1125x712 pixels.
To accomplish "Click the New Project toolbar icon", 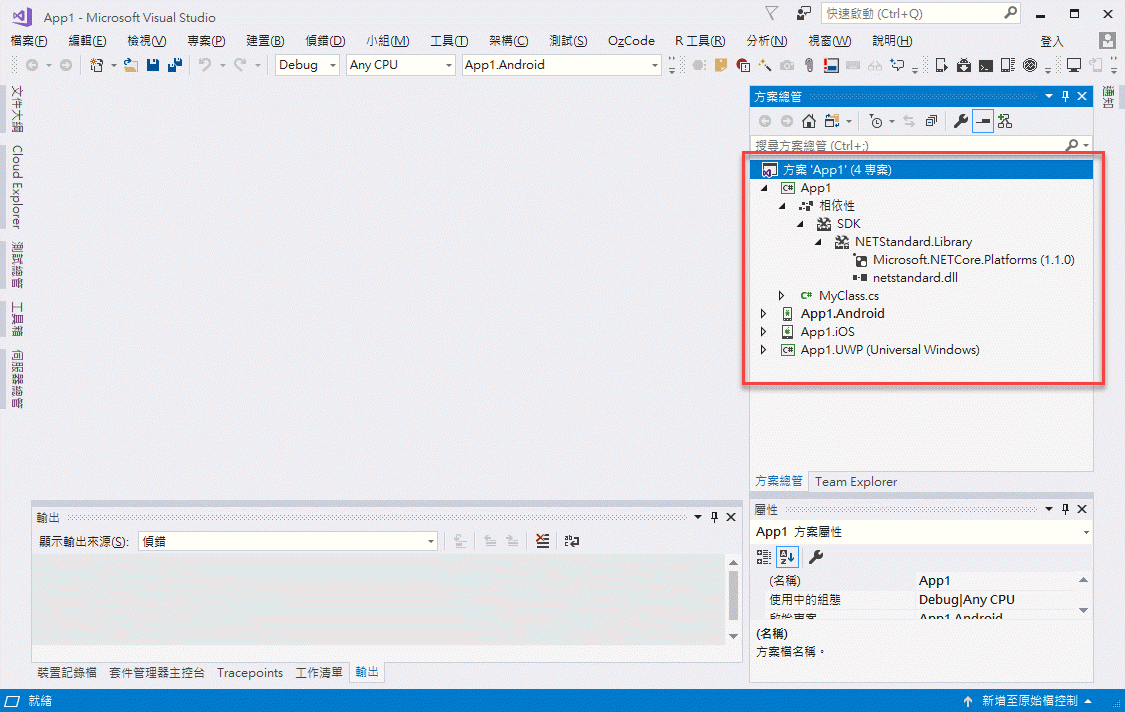I will click(x=96, y=65).
